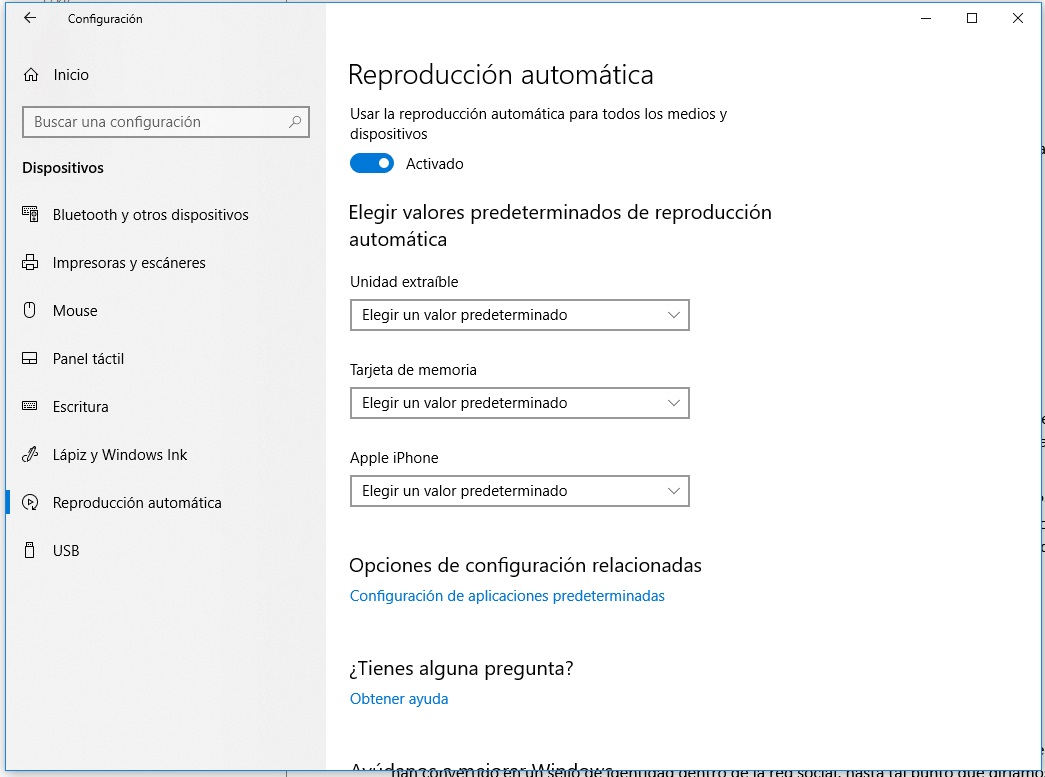Open the Apple iPhone default dropdown
Viewport: 1045px width, 777px height.
pyautogui.click(x=519, y=491)
